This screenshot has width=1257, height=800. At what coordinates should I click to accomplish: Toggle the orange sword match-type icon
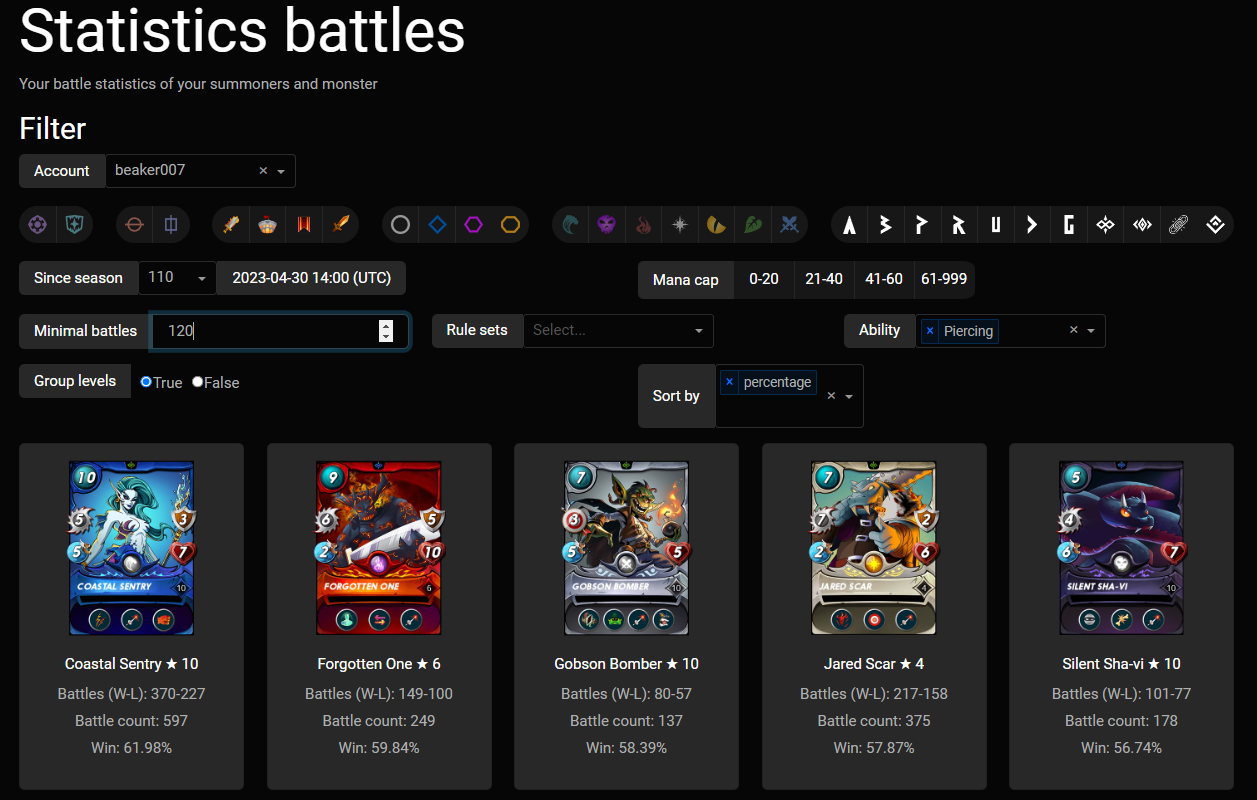tap(341, 225)
